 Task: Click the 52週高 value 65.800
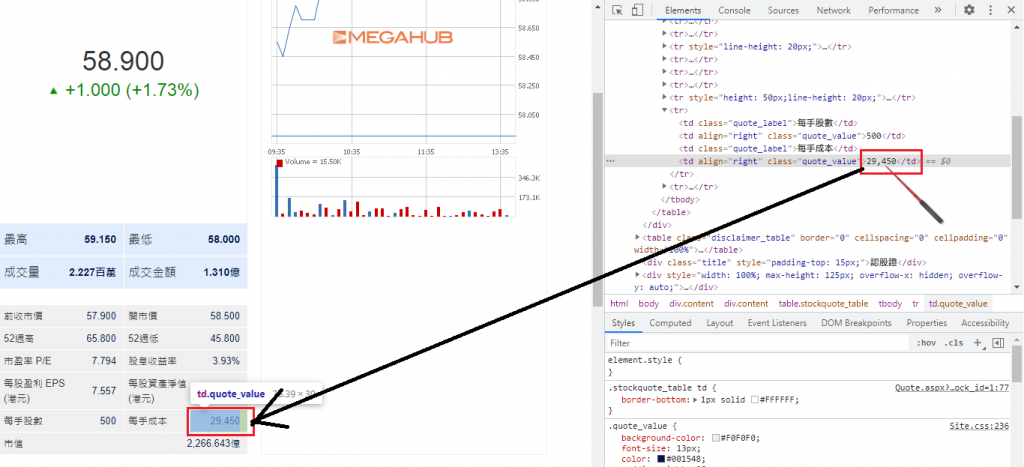(x=101, y=338)
